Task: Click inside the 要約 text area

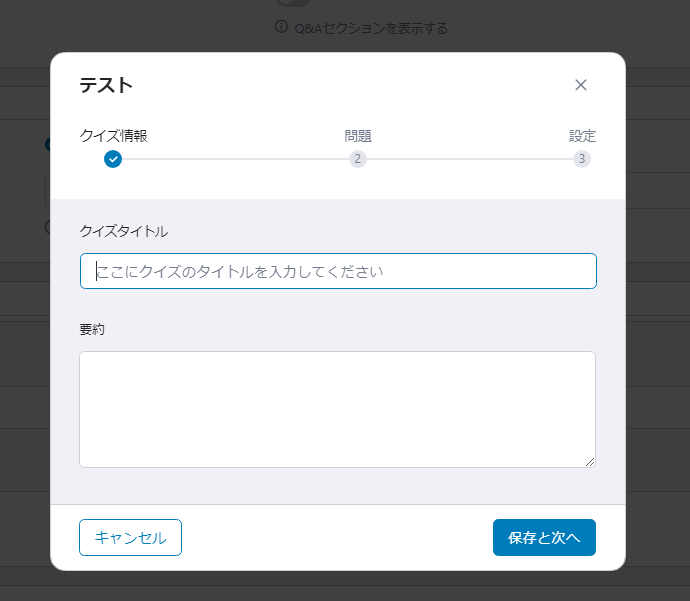Action: (x=338, y=409)
